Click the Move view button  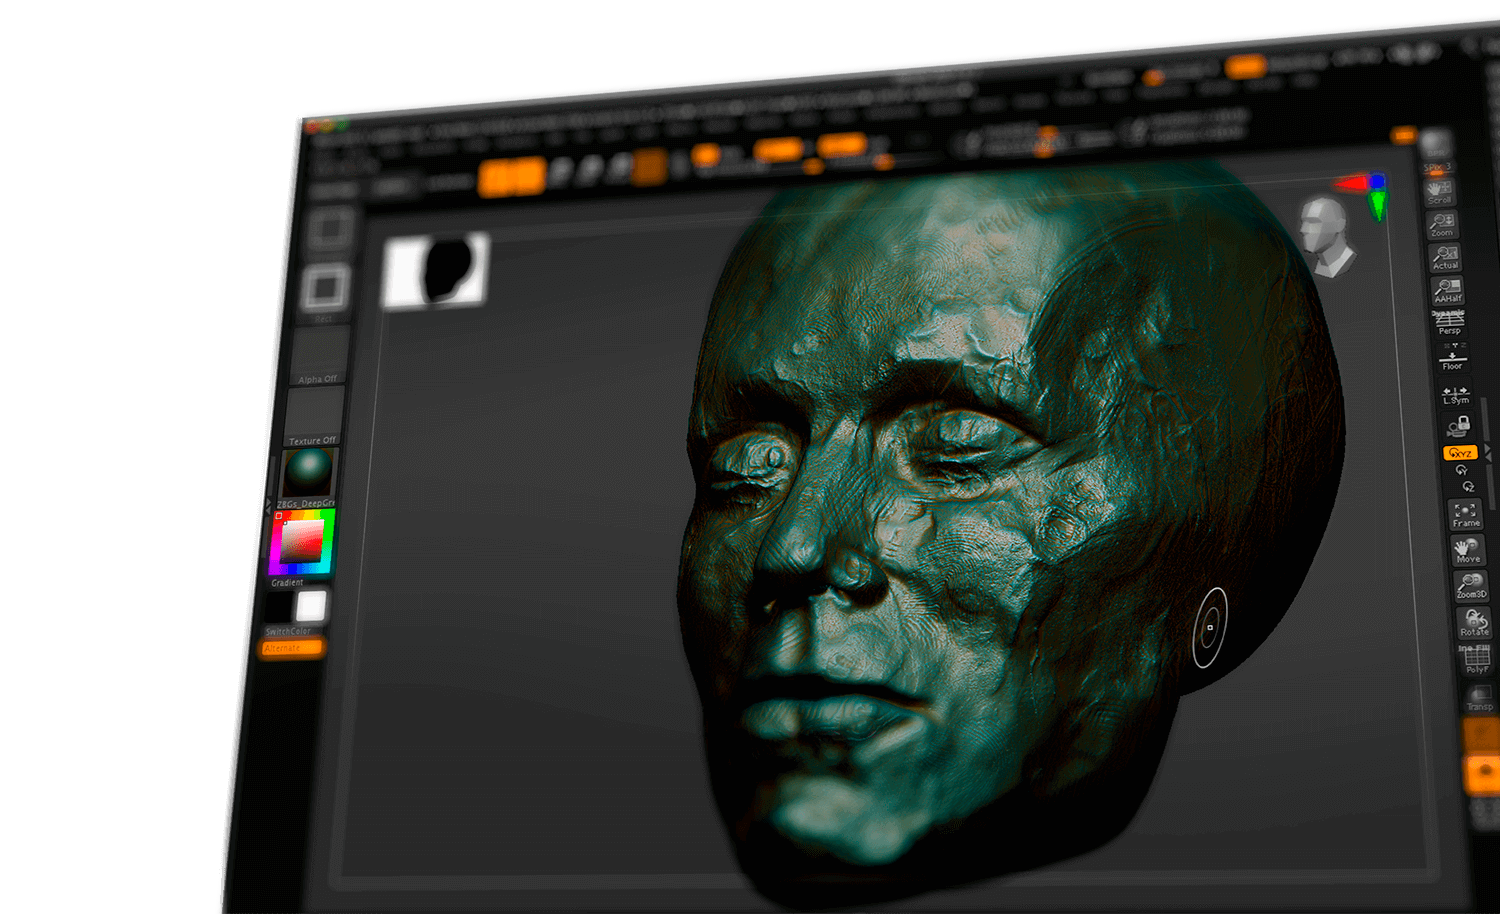point(1468,550)
